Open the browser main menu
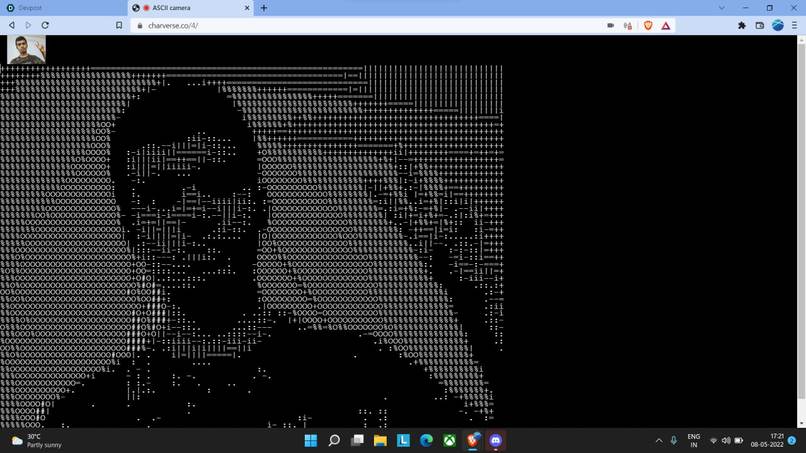The image size is (806, 453). click(x=794, y=25)
